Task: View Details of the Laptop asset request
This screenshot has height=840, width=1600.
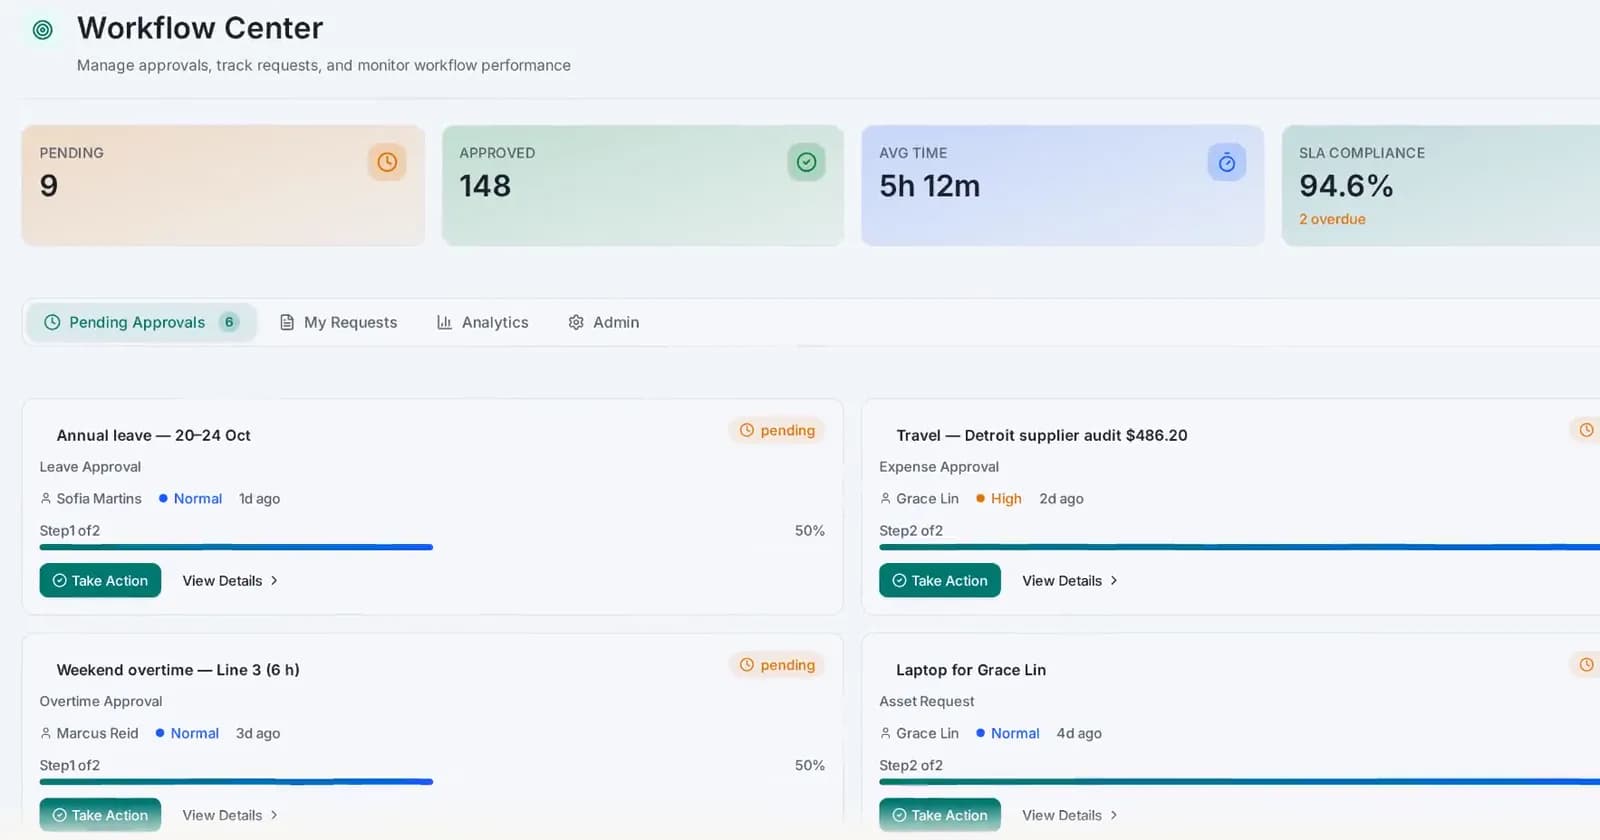Action: pyautogui.click(x=1070, y=815)
